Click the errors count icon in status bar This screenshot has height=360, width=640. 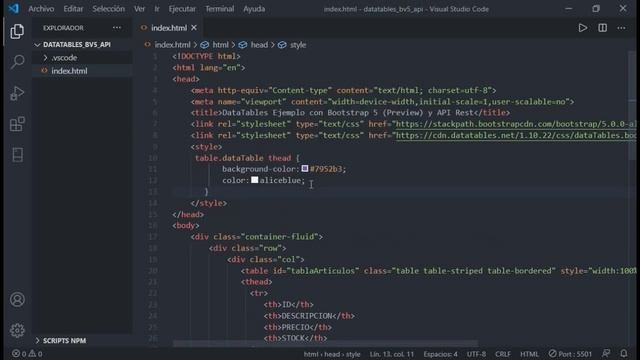click(x=19, y=353)
